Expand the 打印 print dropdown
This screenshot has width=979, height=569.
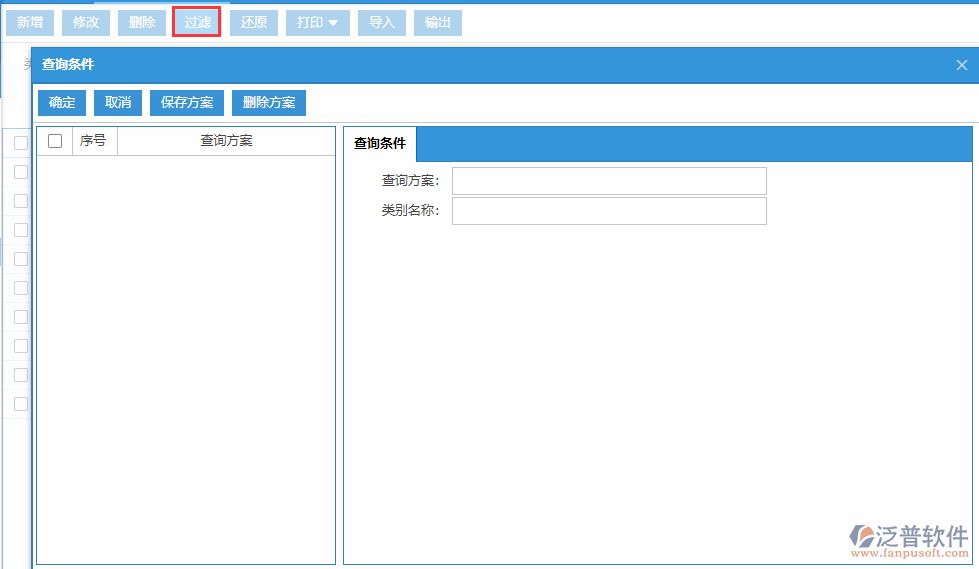(x=317, y=22)
